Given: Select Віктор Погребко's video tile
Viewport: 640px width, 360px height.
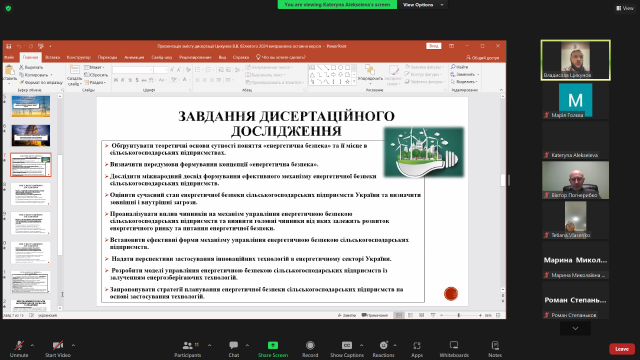Looking at the screenshot, I should [x=575, y=180].
